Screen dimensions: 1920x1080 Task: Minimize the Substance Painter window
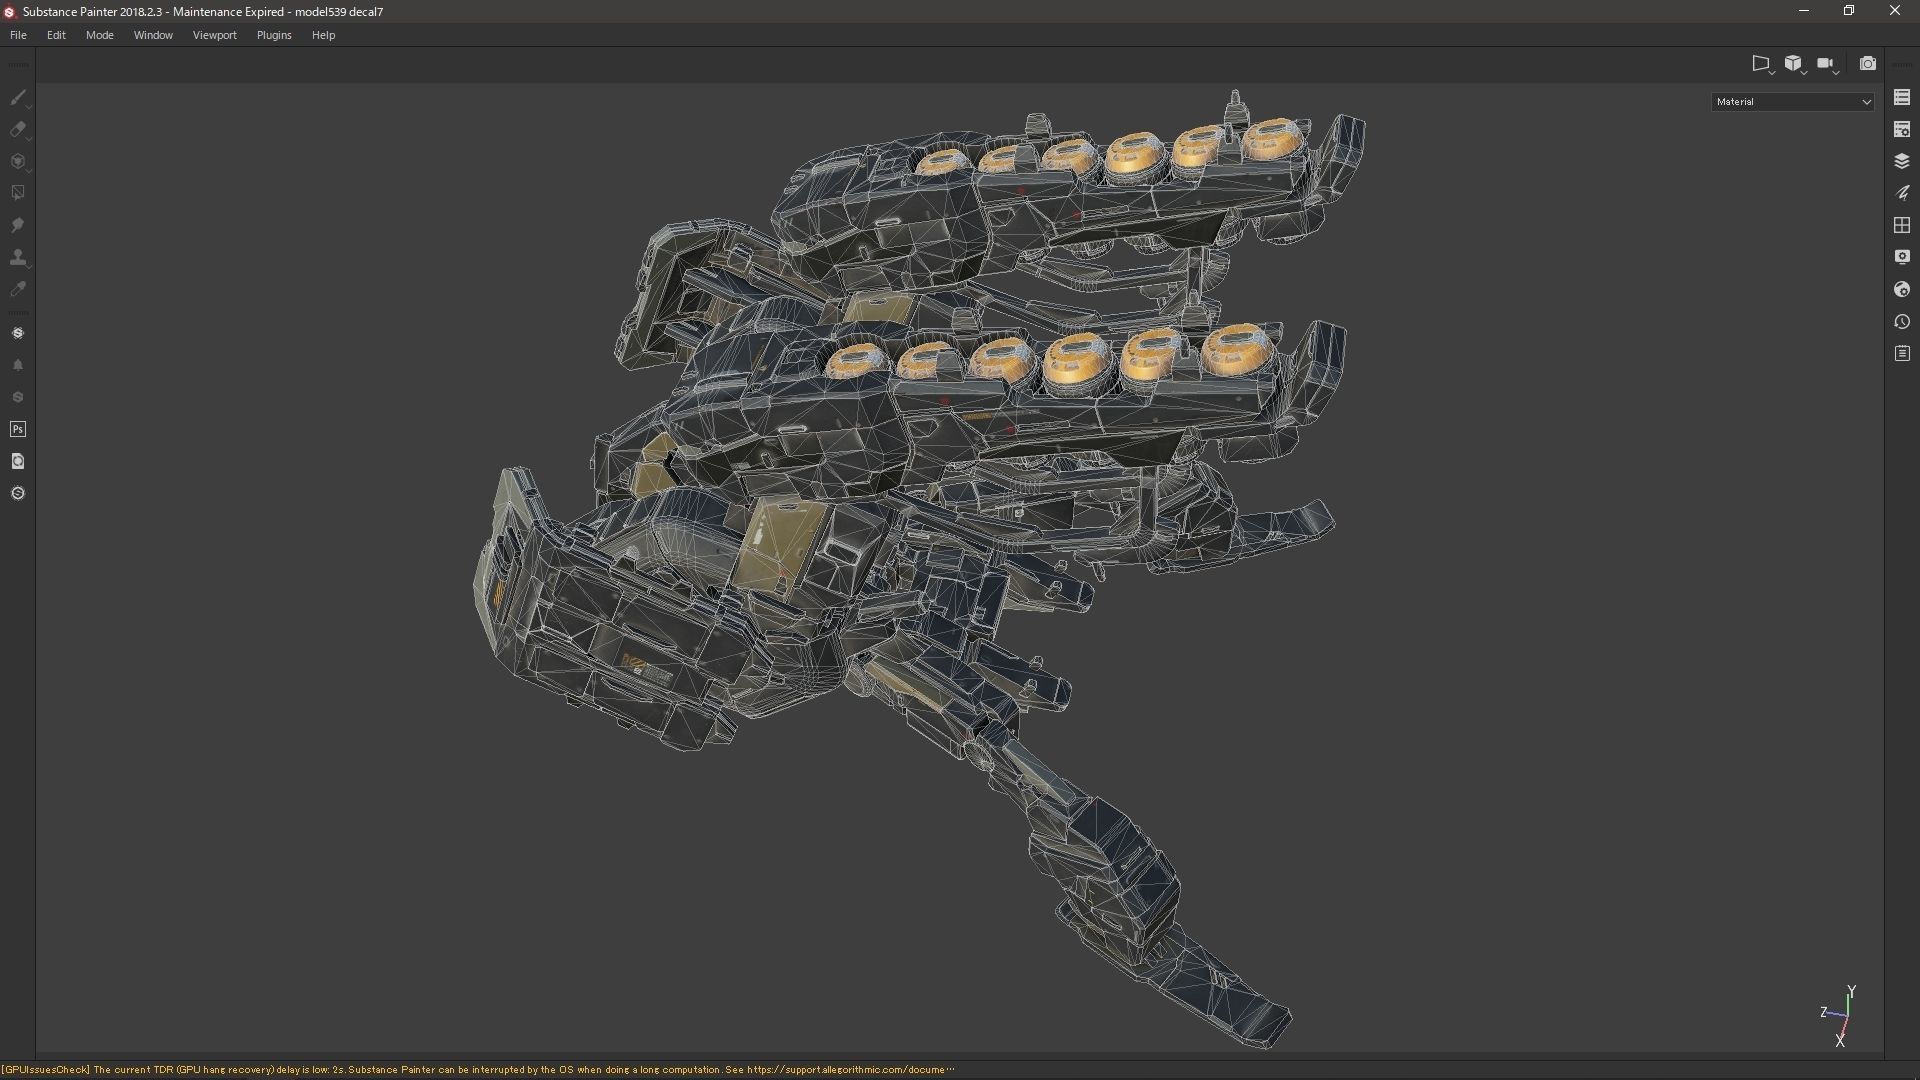1804,11
